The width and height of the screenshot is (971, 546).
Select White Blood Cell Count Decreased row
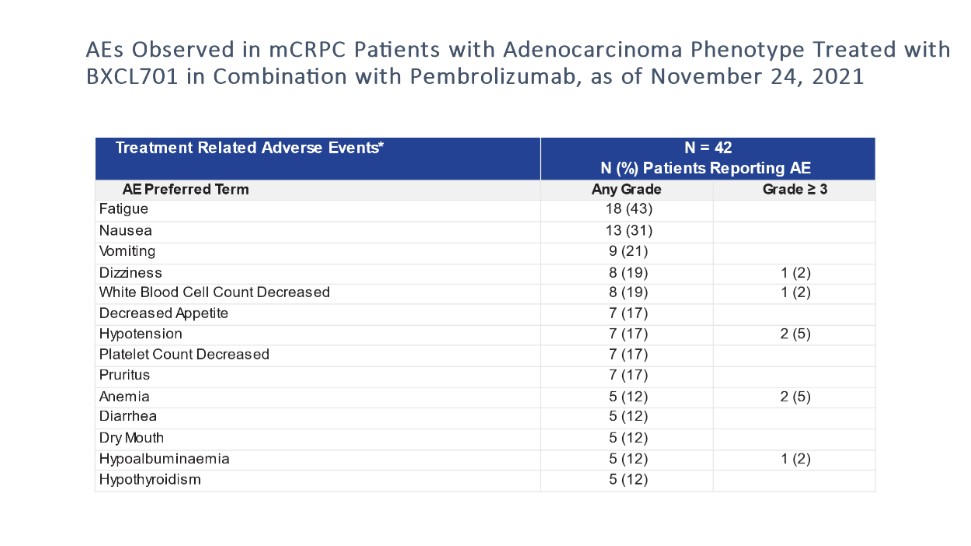(x=214, y=292)
